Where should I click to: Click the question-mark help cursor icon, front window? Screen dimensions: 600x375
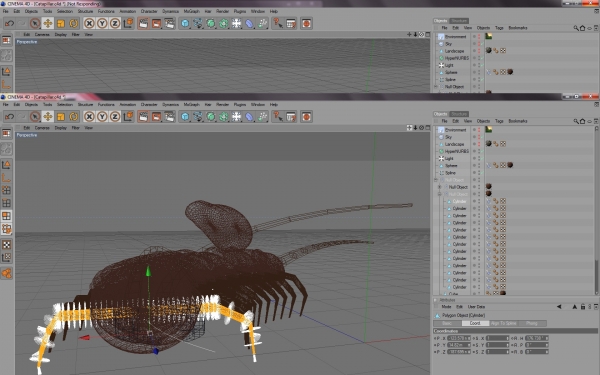278,117
